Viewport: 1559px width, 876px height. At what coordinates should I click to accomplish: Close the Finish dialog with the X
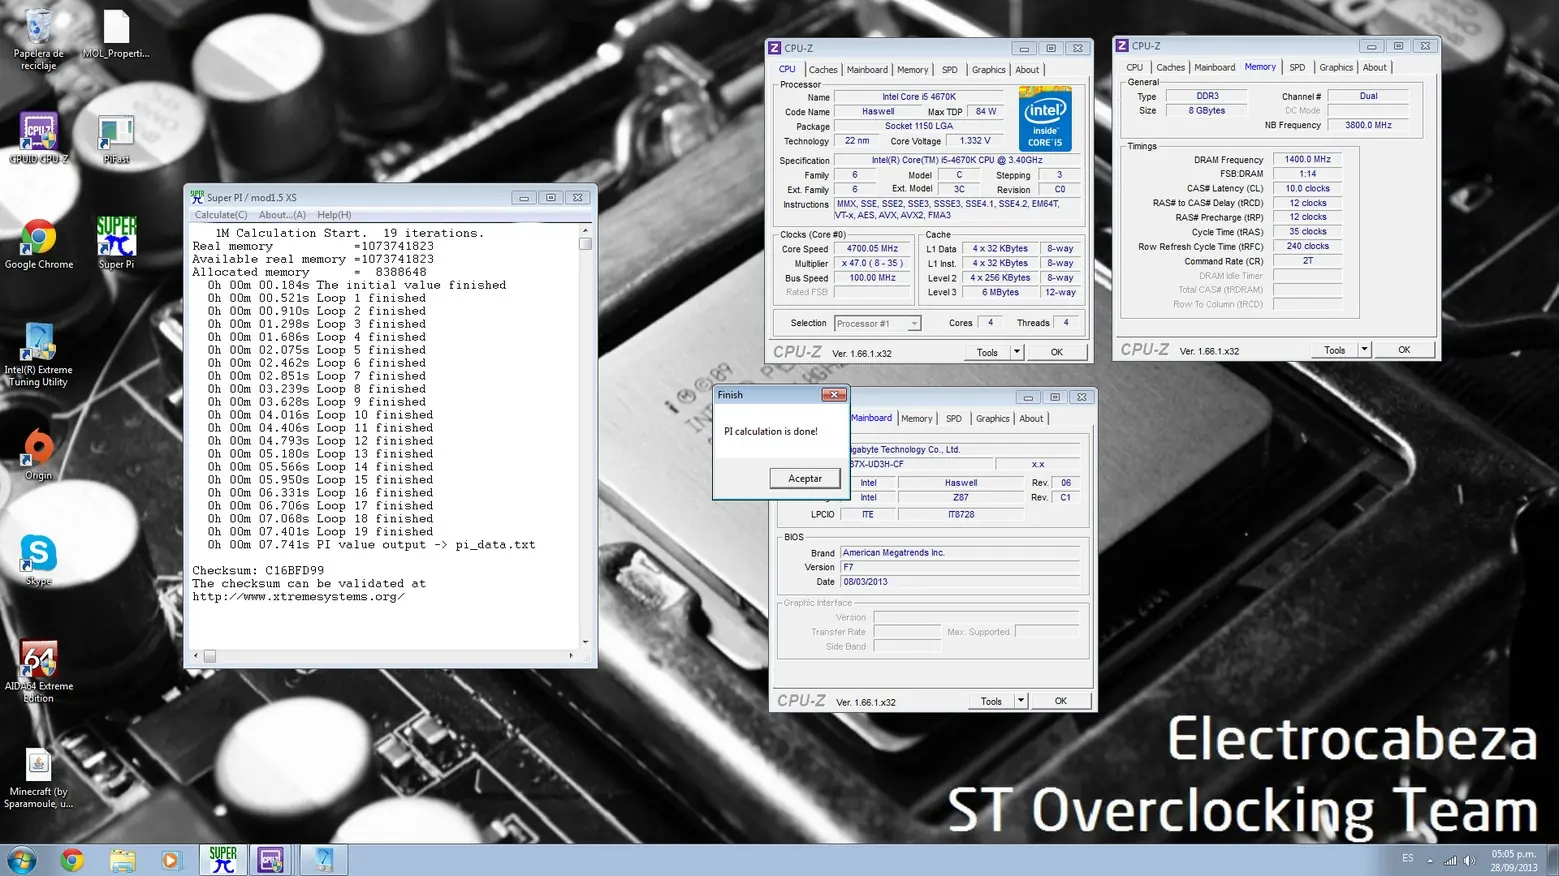point(833,395)
